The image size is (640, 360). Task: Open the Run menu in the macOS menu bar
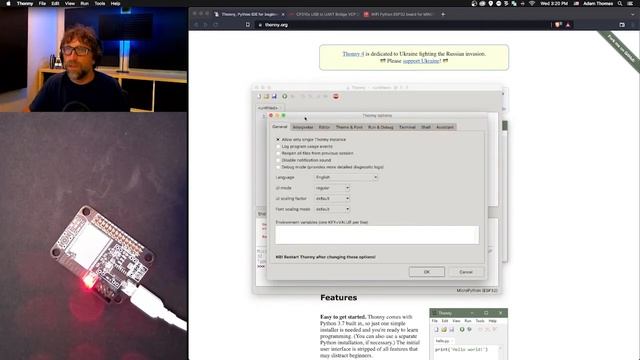tap(84, 3)
